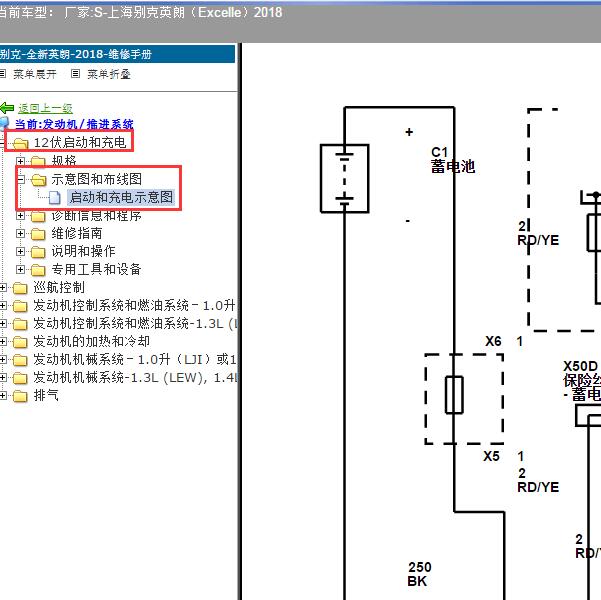This screenshot has height=600, width=601.
Task: Expand the 诊断信息和程序 node
Action: (x=21, y=215)
